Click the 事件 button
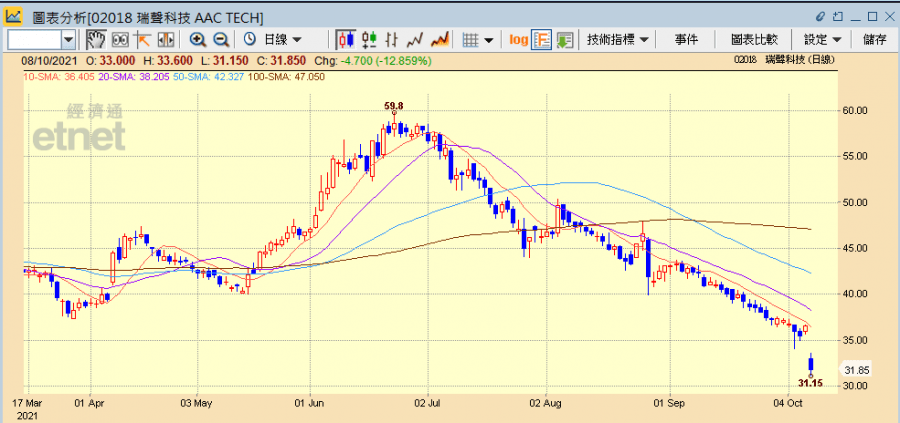Image resolution: width=900 pixels, height=423 pixels. (686, 39)
